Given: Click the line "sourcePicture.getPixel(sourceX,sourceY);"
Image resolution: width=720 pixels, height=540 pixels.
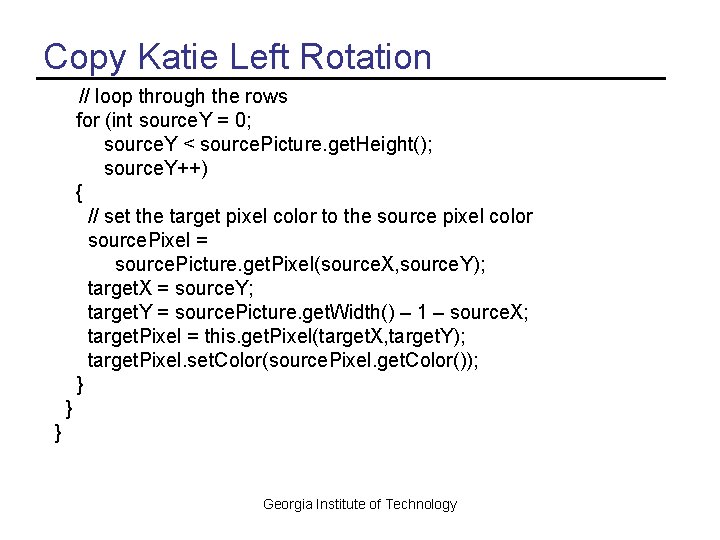Looking at the screenshot, I should tap(300, 264).
